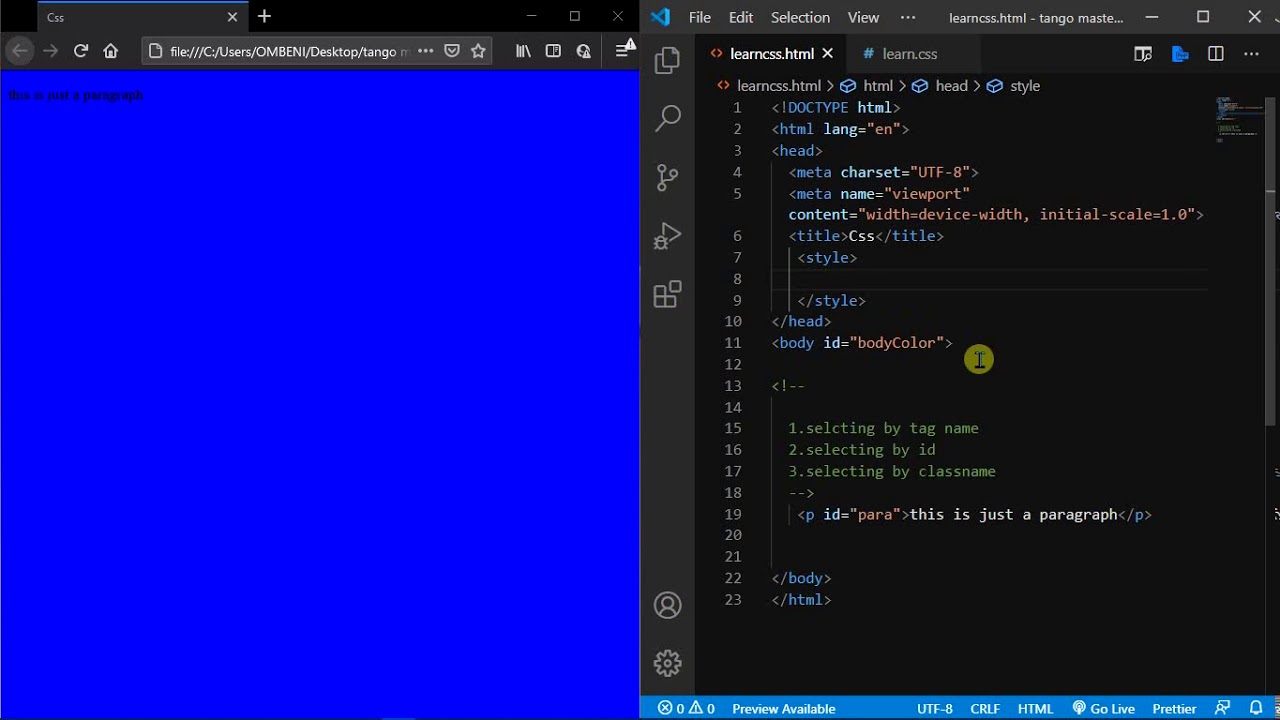Image resolution: width=1280 pixels, height=720 pixels.
Task: Click the feedback icon in status bar
Action: (1222, 708)
